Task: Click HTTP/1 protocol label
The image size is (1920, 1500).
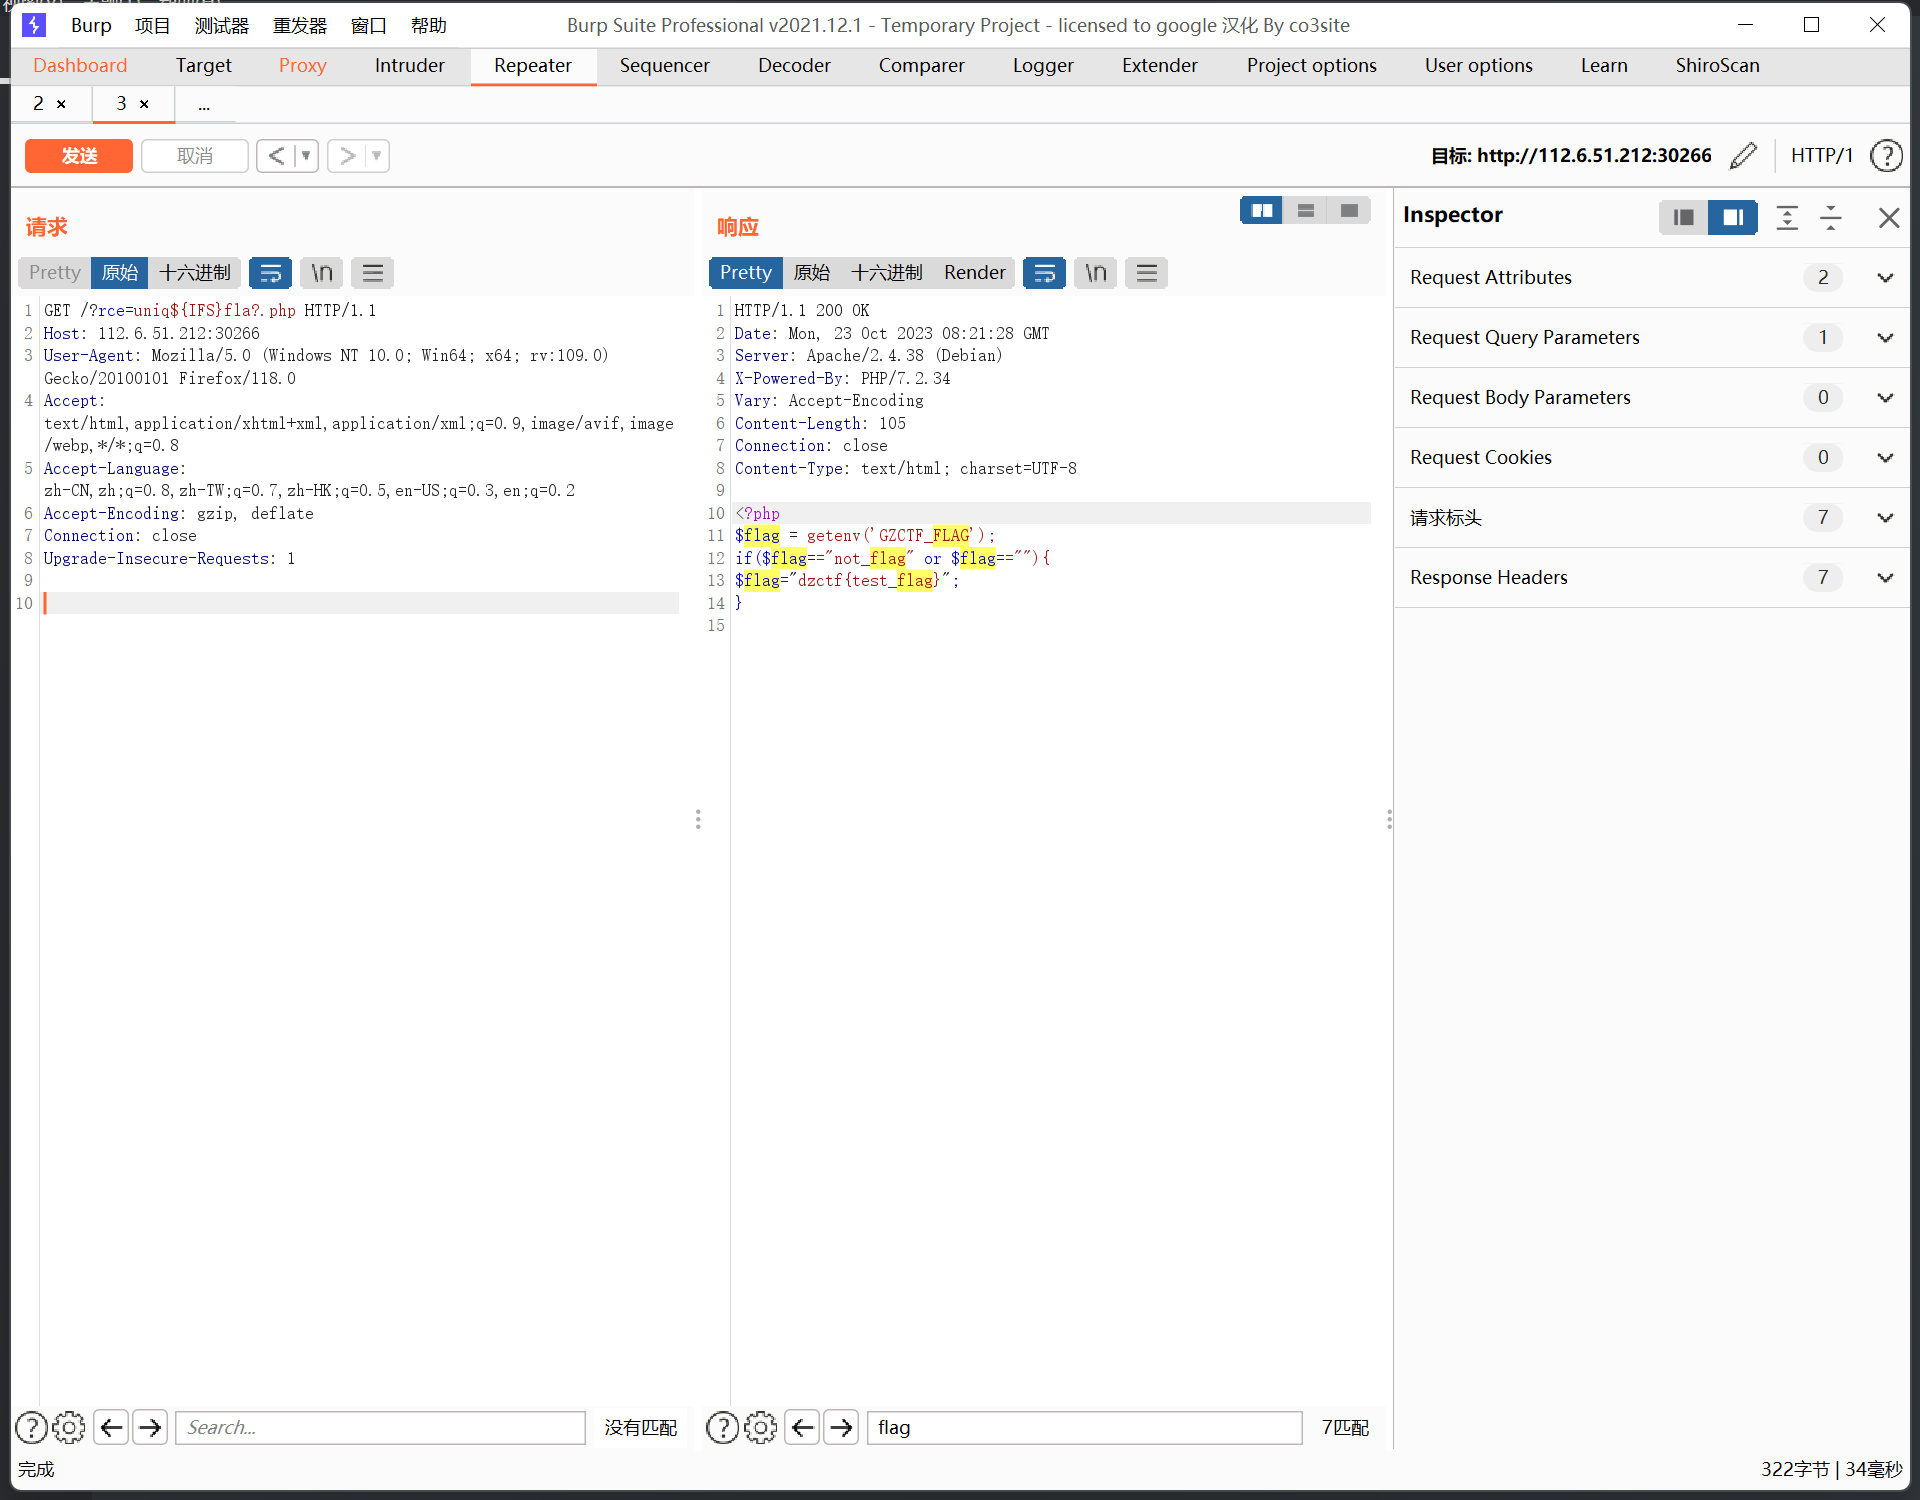Action: tap(1821, 156)
